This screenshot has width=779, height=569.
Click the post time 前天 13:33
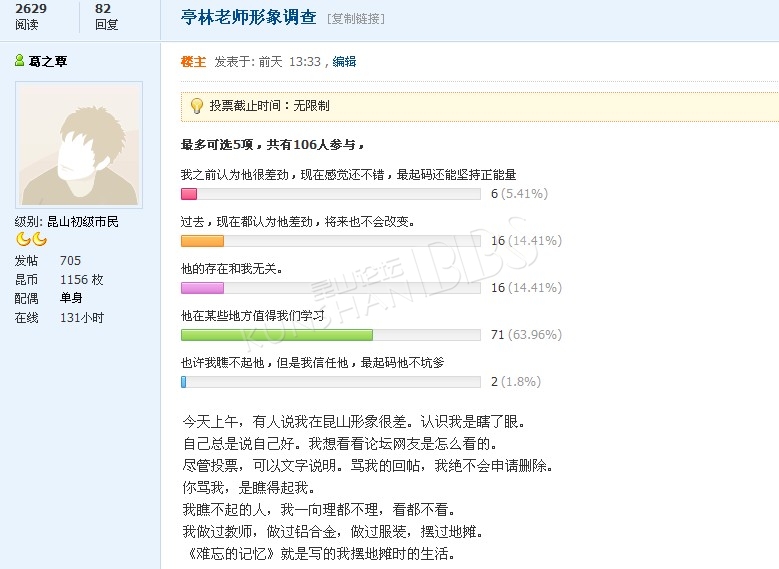tap(290, 62)
